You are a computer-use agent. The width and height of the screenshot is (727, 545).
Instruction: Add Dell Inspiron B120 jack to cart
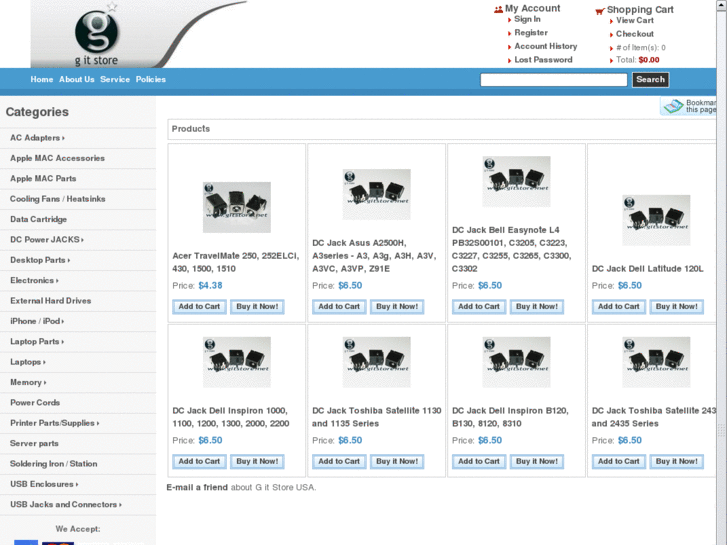pos(479,462)
